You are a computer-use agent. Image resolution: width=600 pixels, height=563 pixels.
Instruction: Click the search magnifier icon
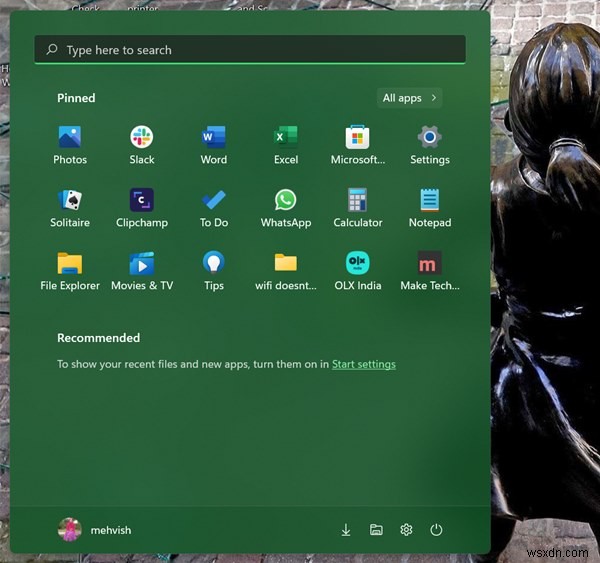click(52, 49)
